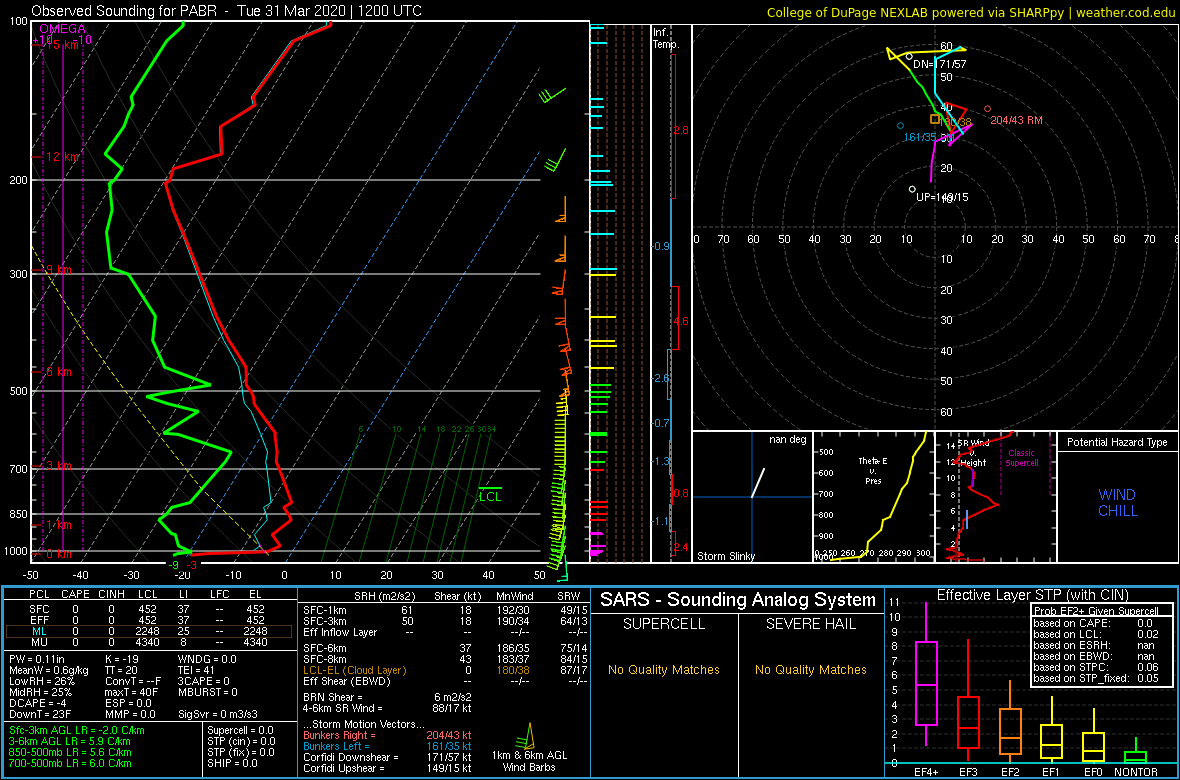
Task: Click the DCAPE = -4 value
Action: pos(36,702)
